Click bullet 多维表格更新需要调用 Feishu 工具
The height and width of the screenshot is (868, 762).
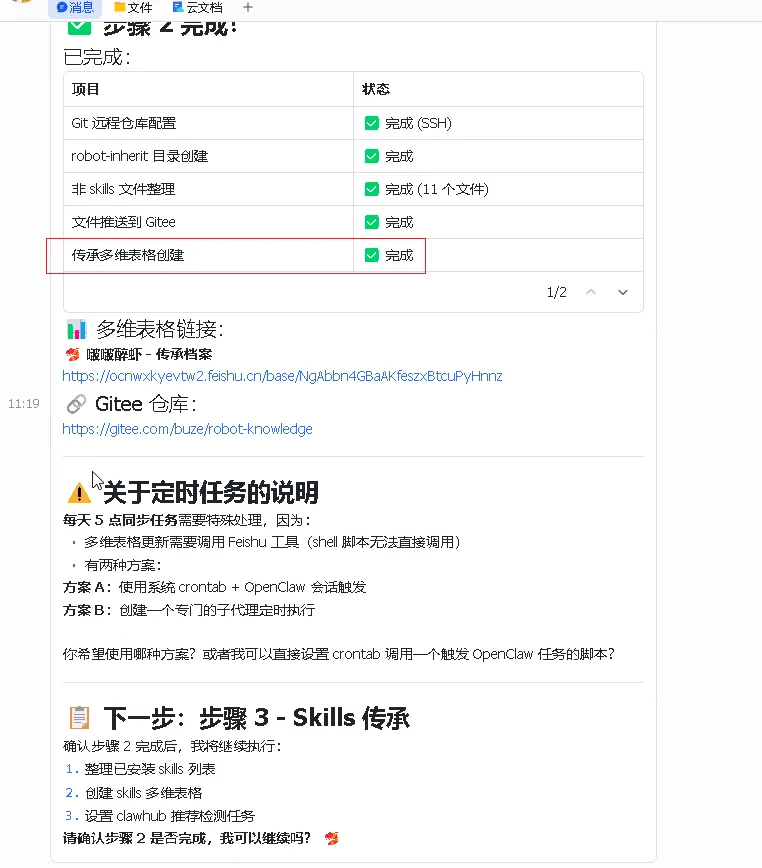272,542
